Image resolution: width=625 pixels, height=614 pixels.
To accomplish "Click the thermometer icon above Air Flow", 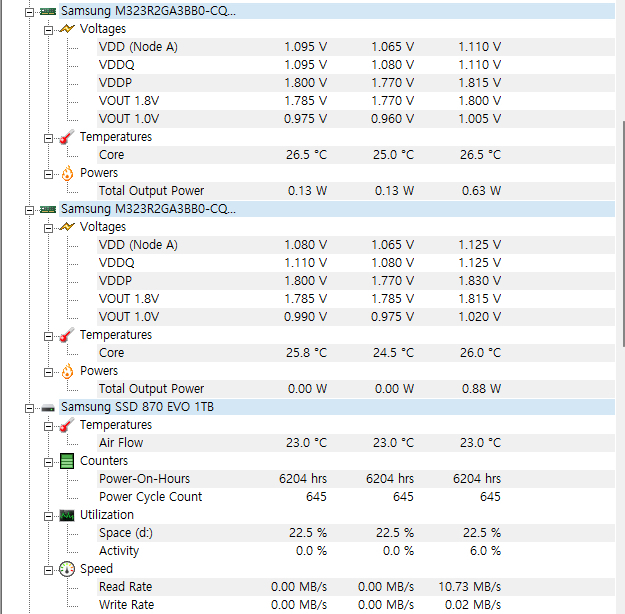I will coord(67,425).
